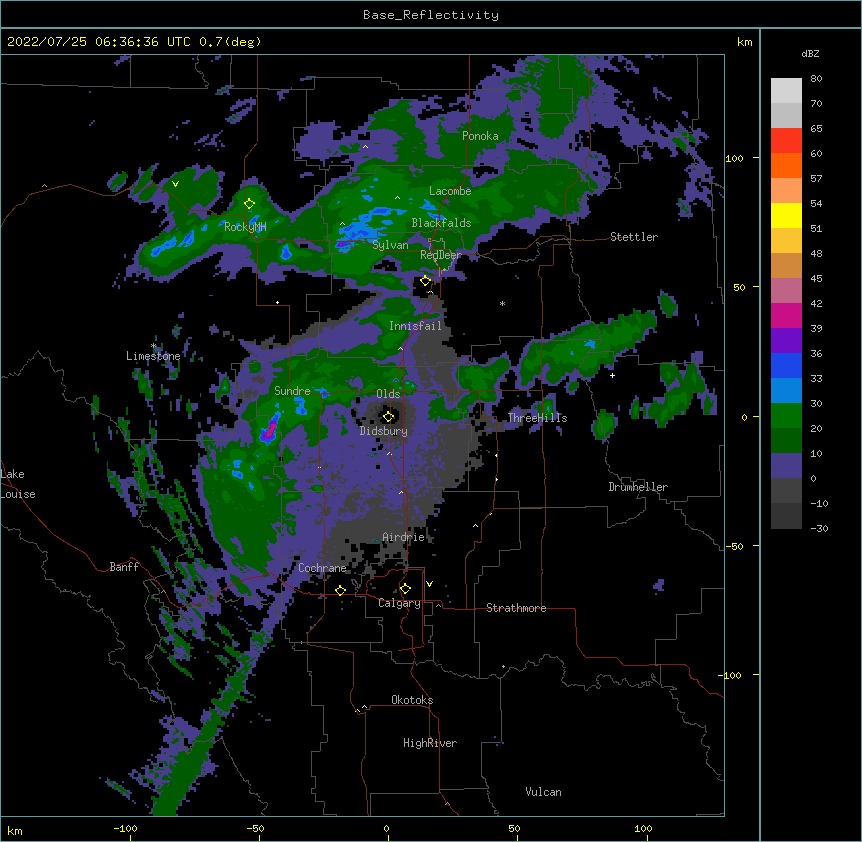
Task: Click the Okotoks label
Action: tap(412, 700)
